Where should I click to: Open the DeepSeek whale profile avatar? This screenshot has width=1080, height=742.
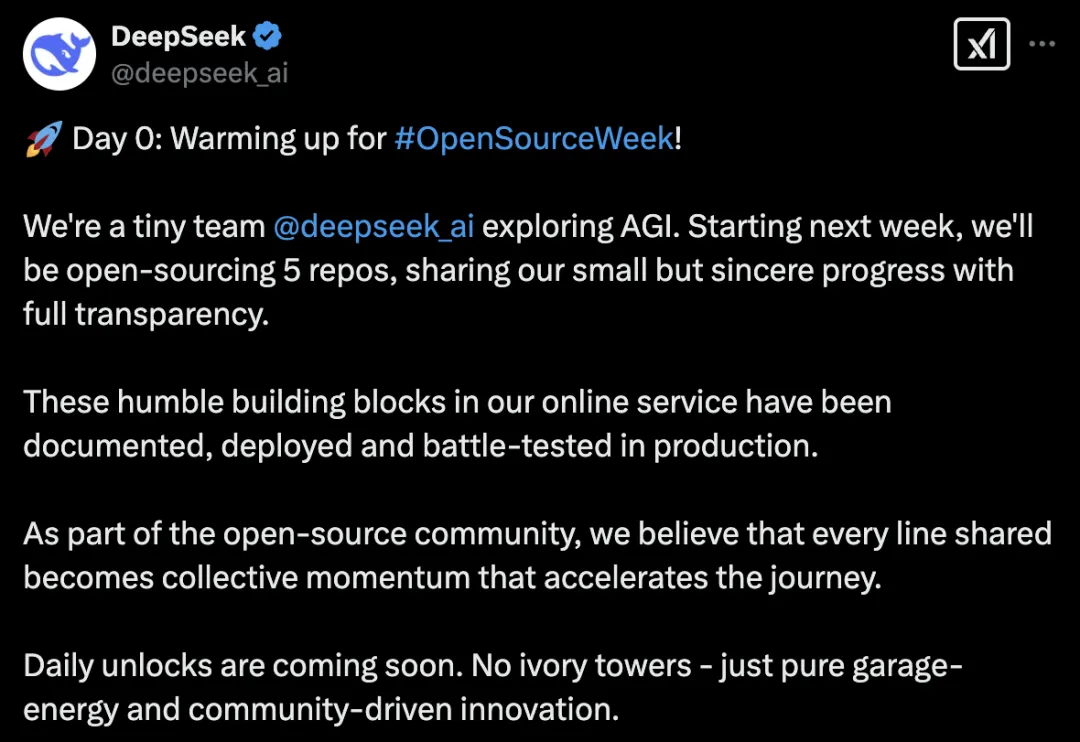pos(59,54)
